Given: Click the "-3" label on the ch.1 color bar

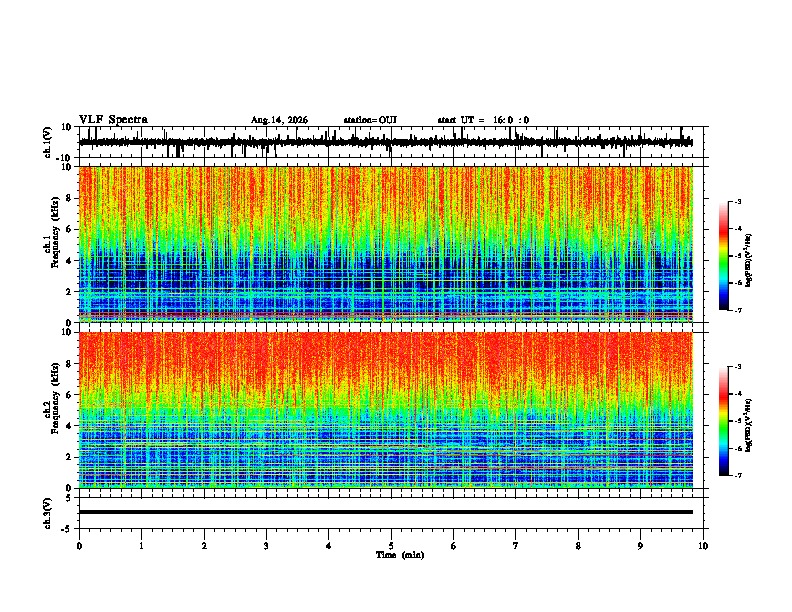Looking at the screenshot, I should click(737, 201).
